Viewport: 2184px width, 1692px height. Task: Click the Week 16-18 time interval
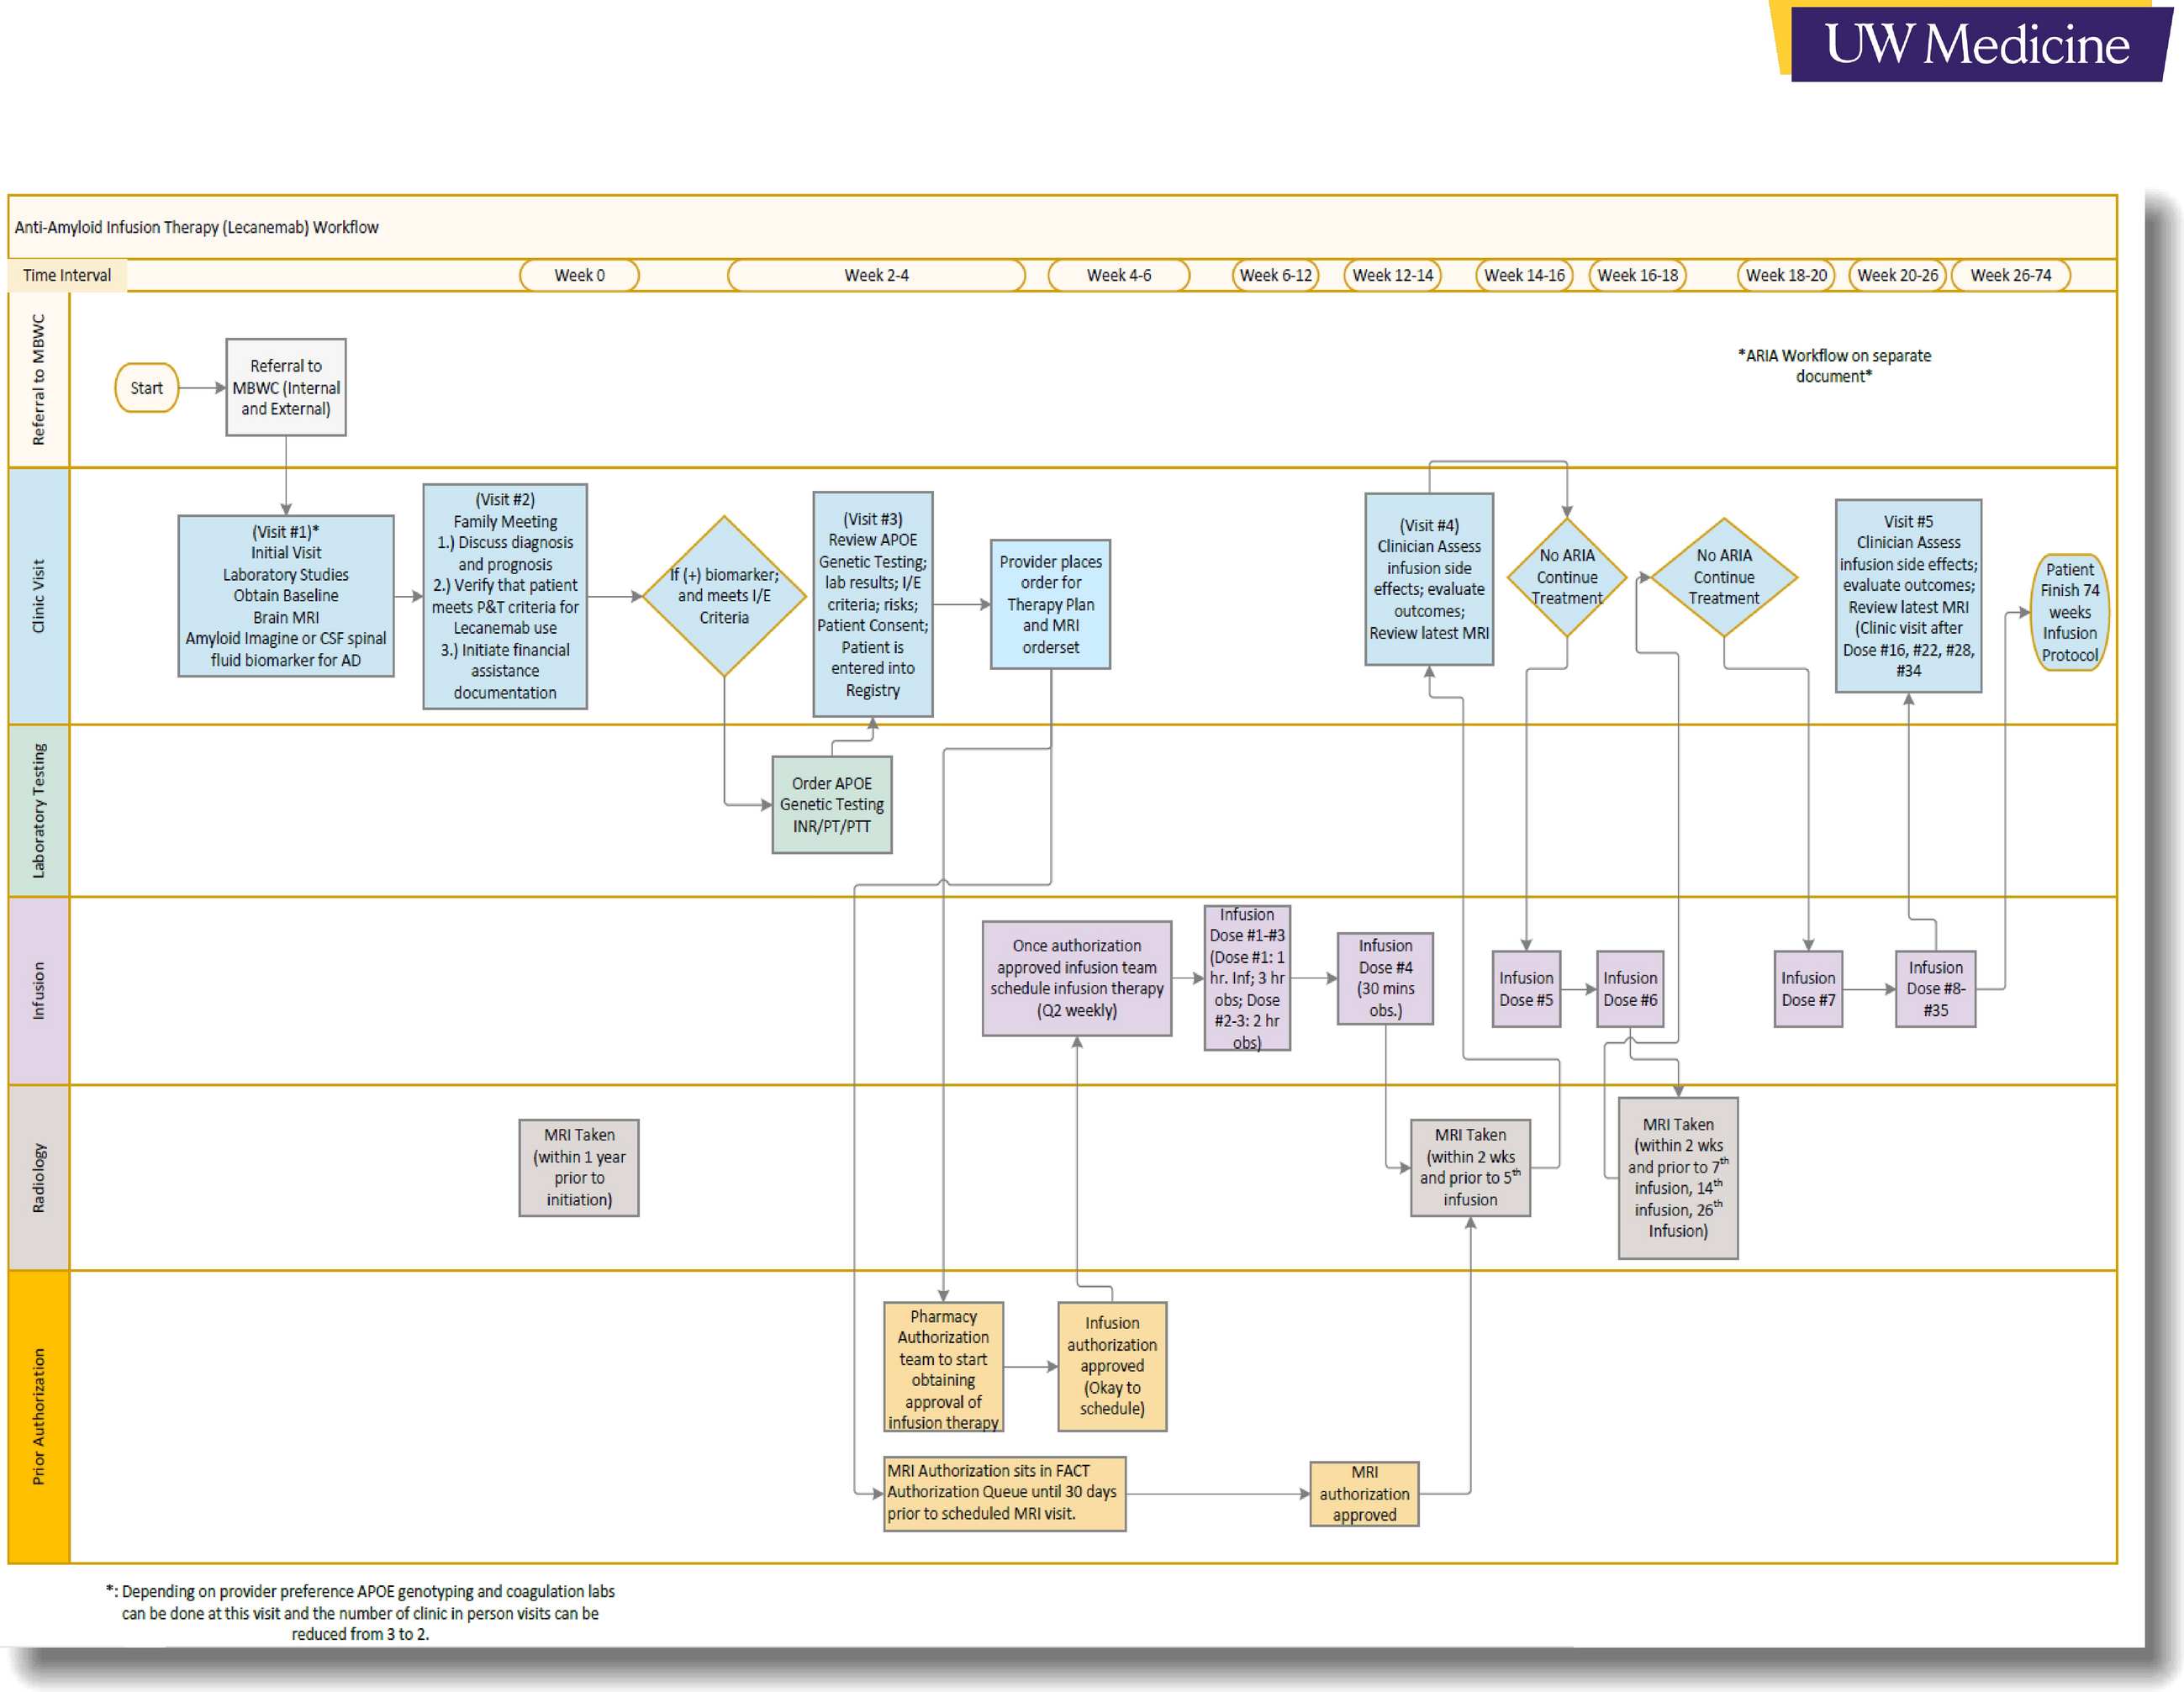point(1637,275)
